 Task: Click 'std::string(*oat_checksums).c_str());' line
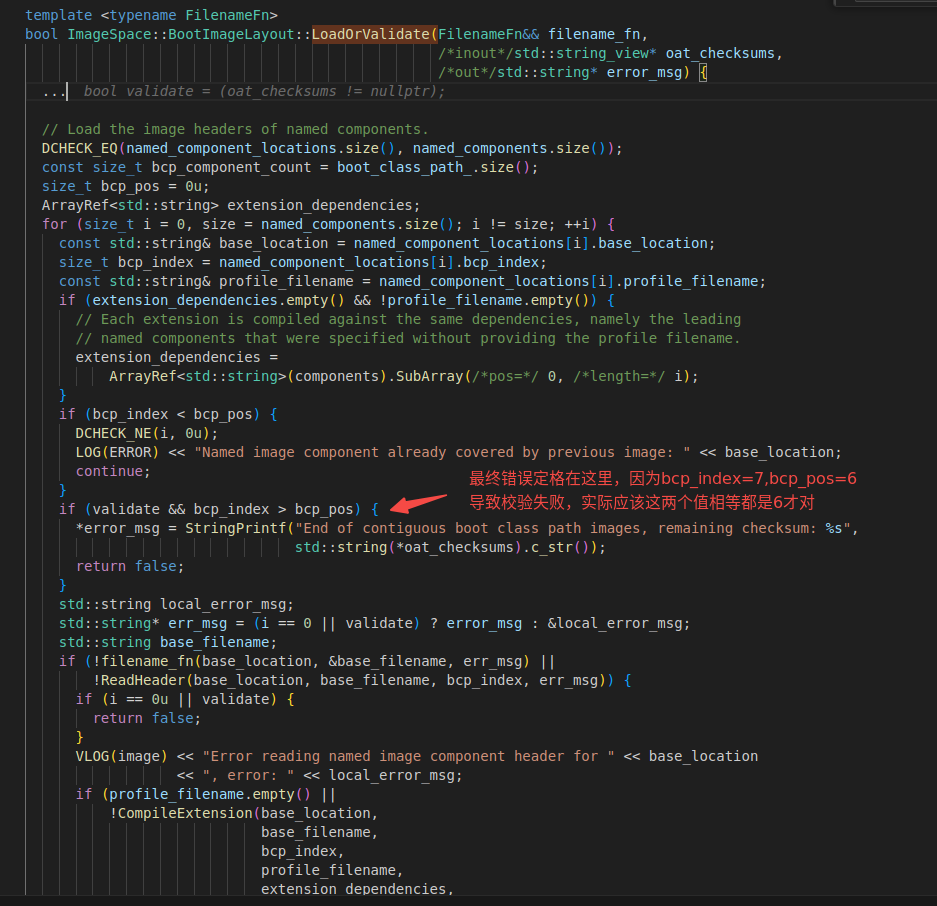coord(450,548)
